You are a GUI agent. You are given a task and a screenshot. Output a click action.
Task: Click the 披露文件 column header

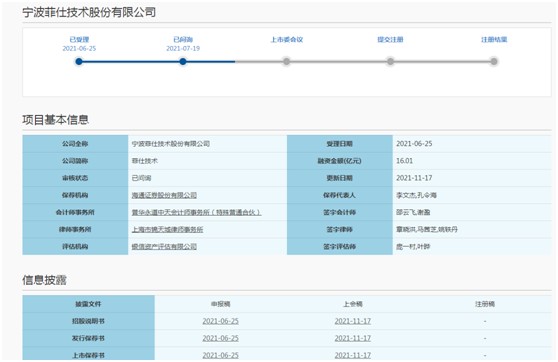point(88,304)
